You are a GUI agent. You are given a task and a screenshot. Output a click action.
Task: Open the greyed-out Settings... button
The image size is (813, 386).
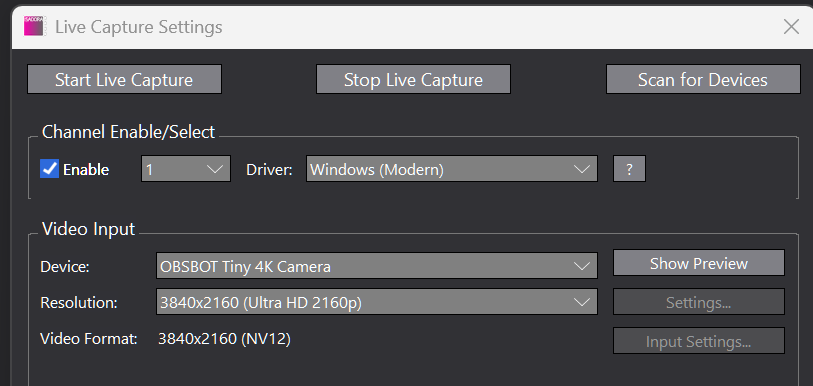pos(698,302)
